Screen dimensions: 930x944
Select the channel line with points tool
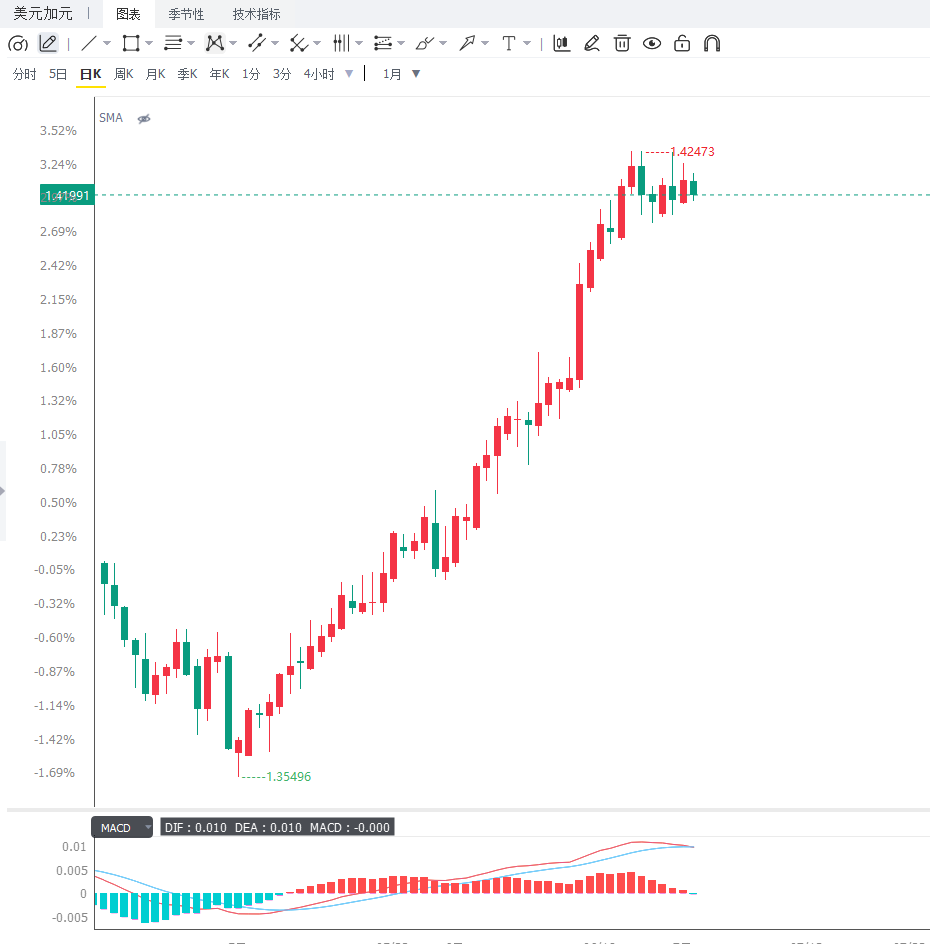tap(257, 43)
